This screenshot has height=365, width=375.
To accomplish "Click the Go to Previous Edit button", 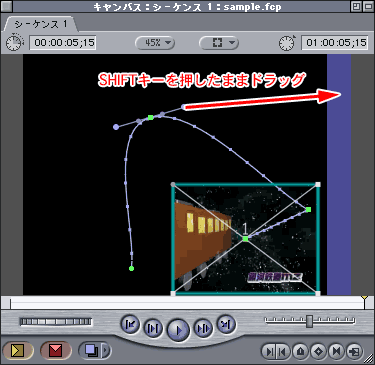I will tap(130, 324).
